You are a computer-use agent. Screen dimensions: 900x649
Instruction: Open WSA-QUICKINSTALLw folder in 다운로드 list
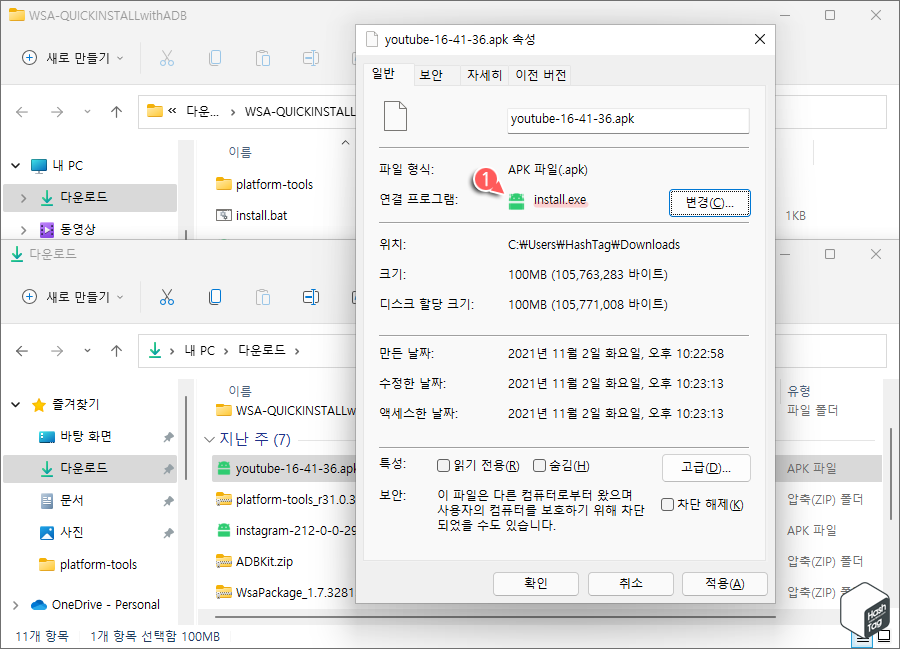(285, 411)
